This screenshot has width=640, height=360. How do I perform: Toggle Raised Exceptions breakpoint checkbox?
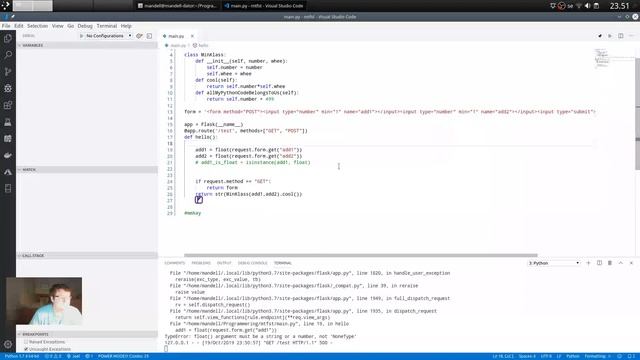click(x=26, y=342)
